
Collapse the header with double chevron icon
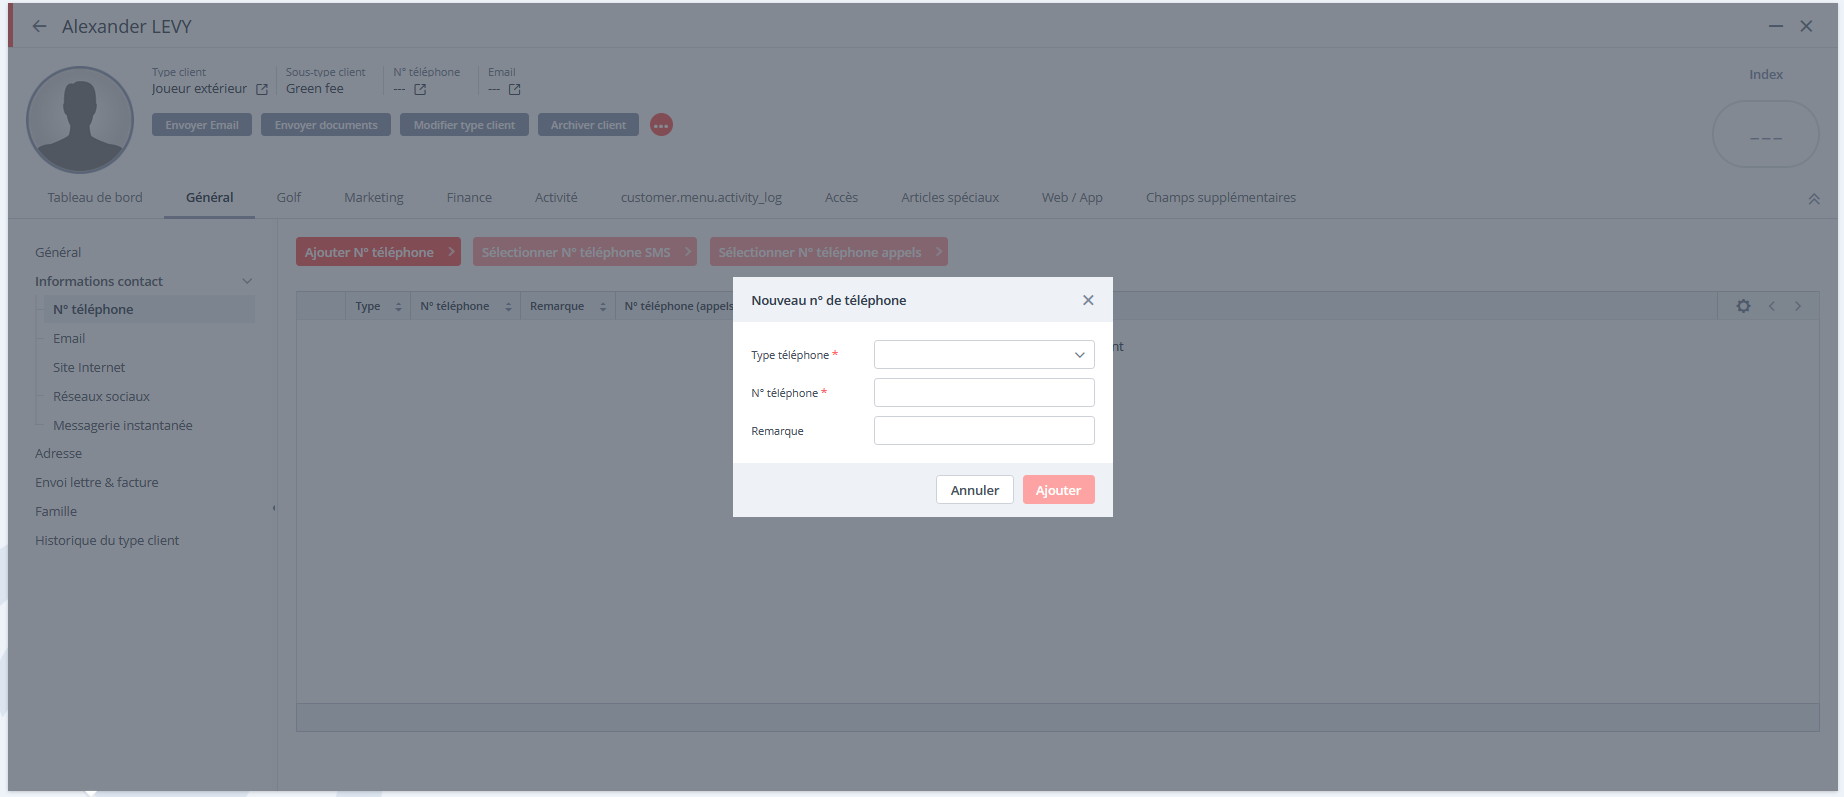tap(1814, 199)
